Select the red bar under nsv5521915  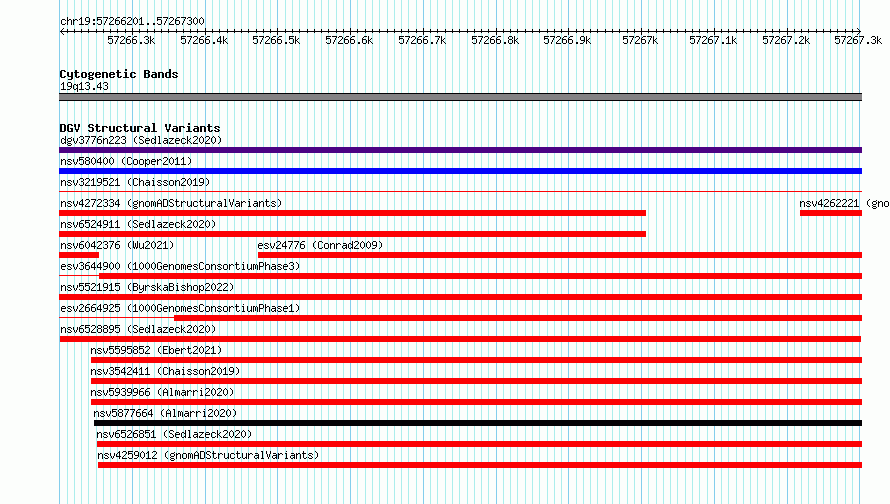pyautogui.click(x=460, y=297)
